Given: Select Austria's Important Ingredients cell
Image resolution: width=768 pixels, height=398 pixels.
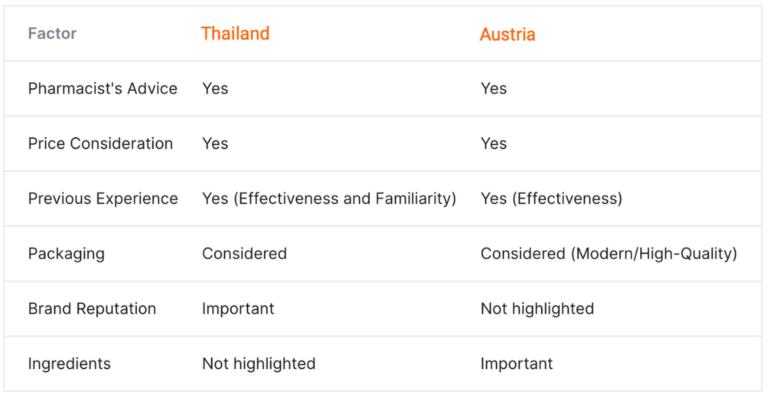Looking at the screenshot, I should tap(517, 364).
